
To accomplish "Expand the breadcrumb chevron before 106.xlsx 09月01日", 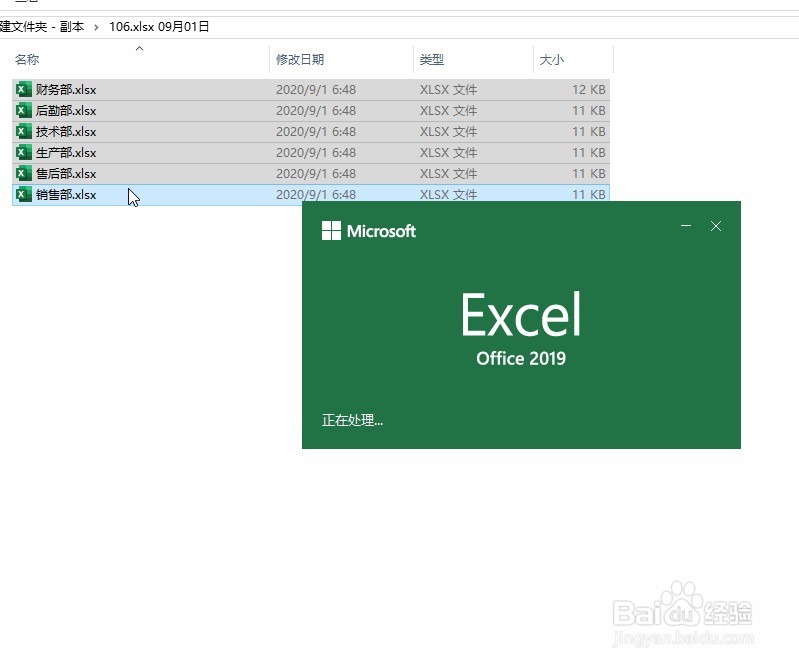I will (96, 27).
